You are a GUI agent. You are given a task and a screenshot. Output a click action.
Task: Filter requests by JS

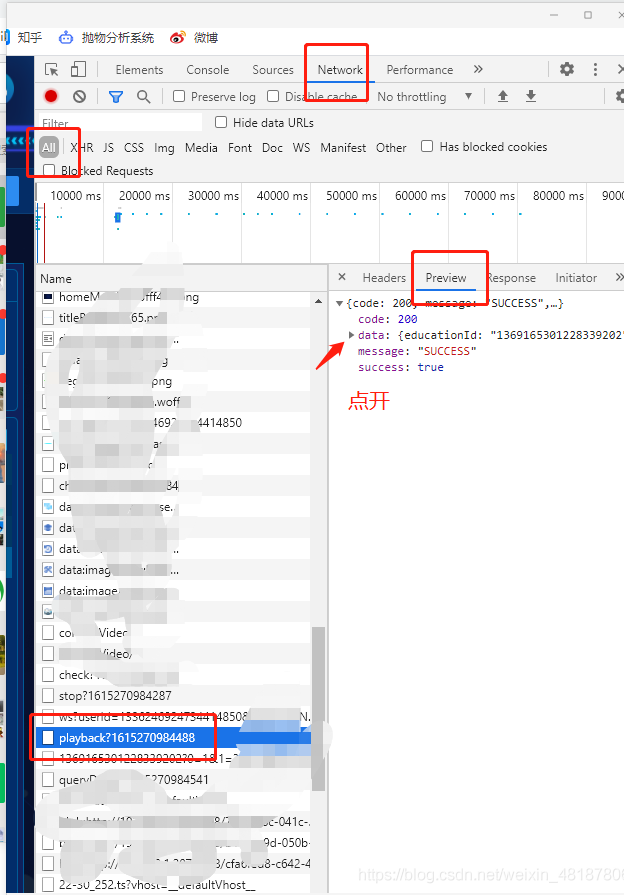coord(108,148)
